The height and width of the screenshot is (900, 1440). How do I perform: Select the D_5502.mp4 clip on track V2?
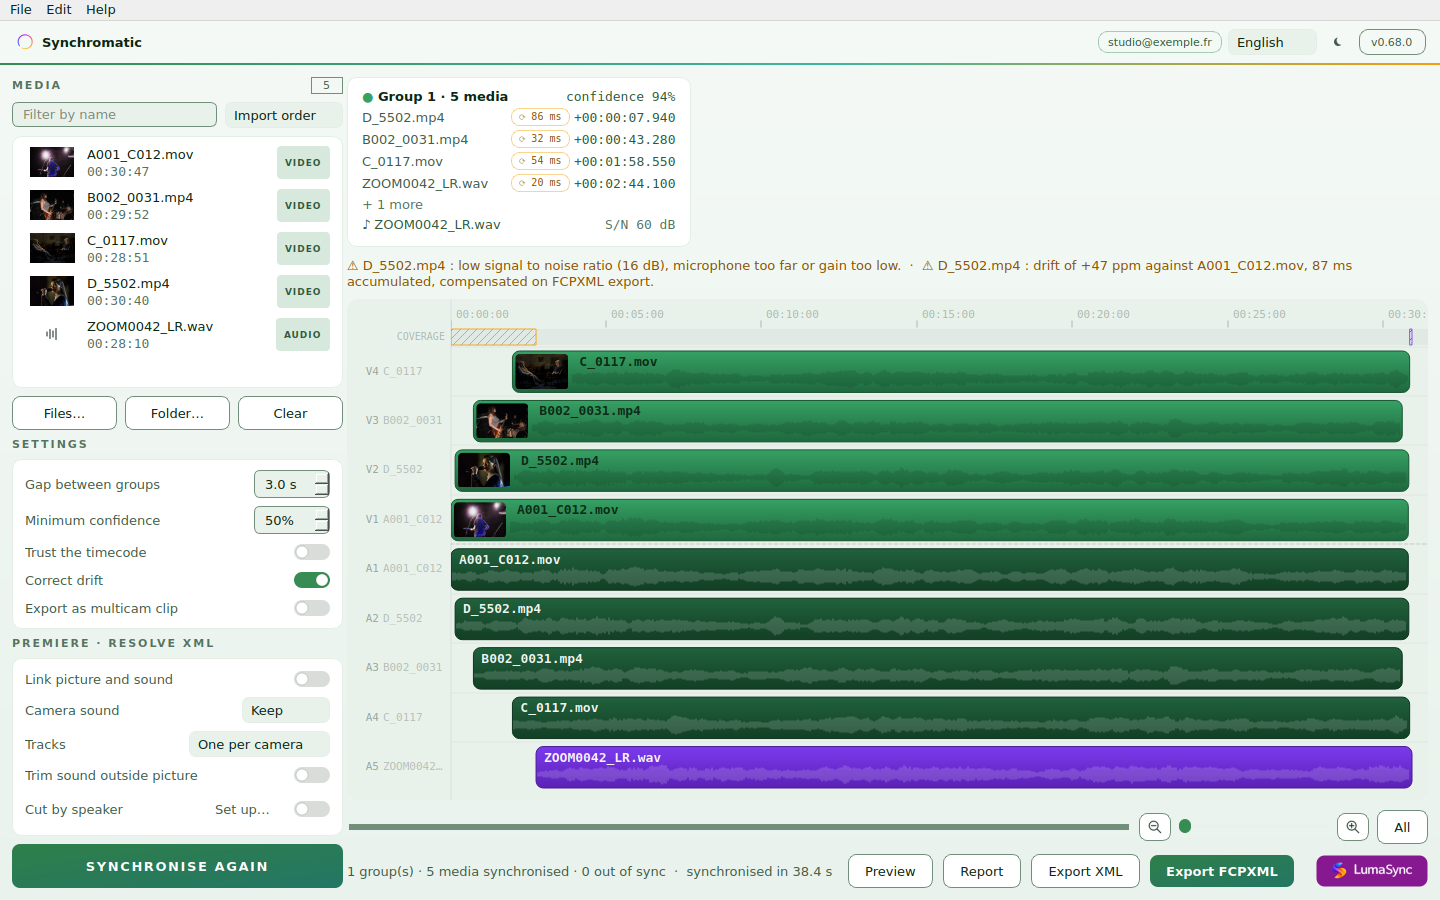click(x=932, y=471)
